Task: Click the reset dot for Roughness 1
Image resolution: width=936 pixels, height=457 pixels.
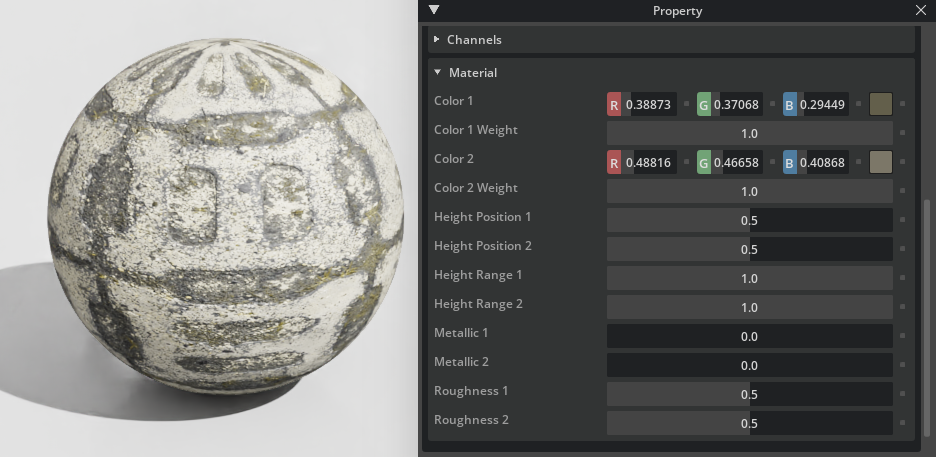Action: coord(903,393)
